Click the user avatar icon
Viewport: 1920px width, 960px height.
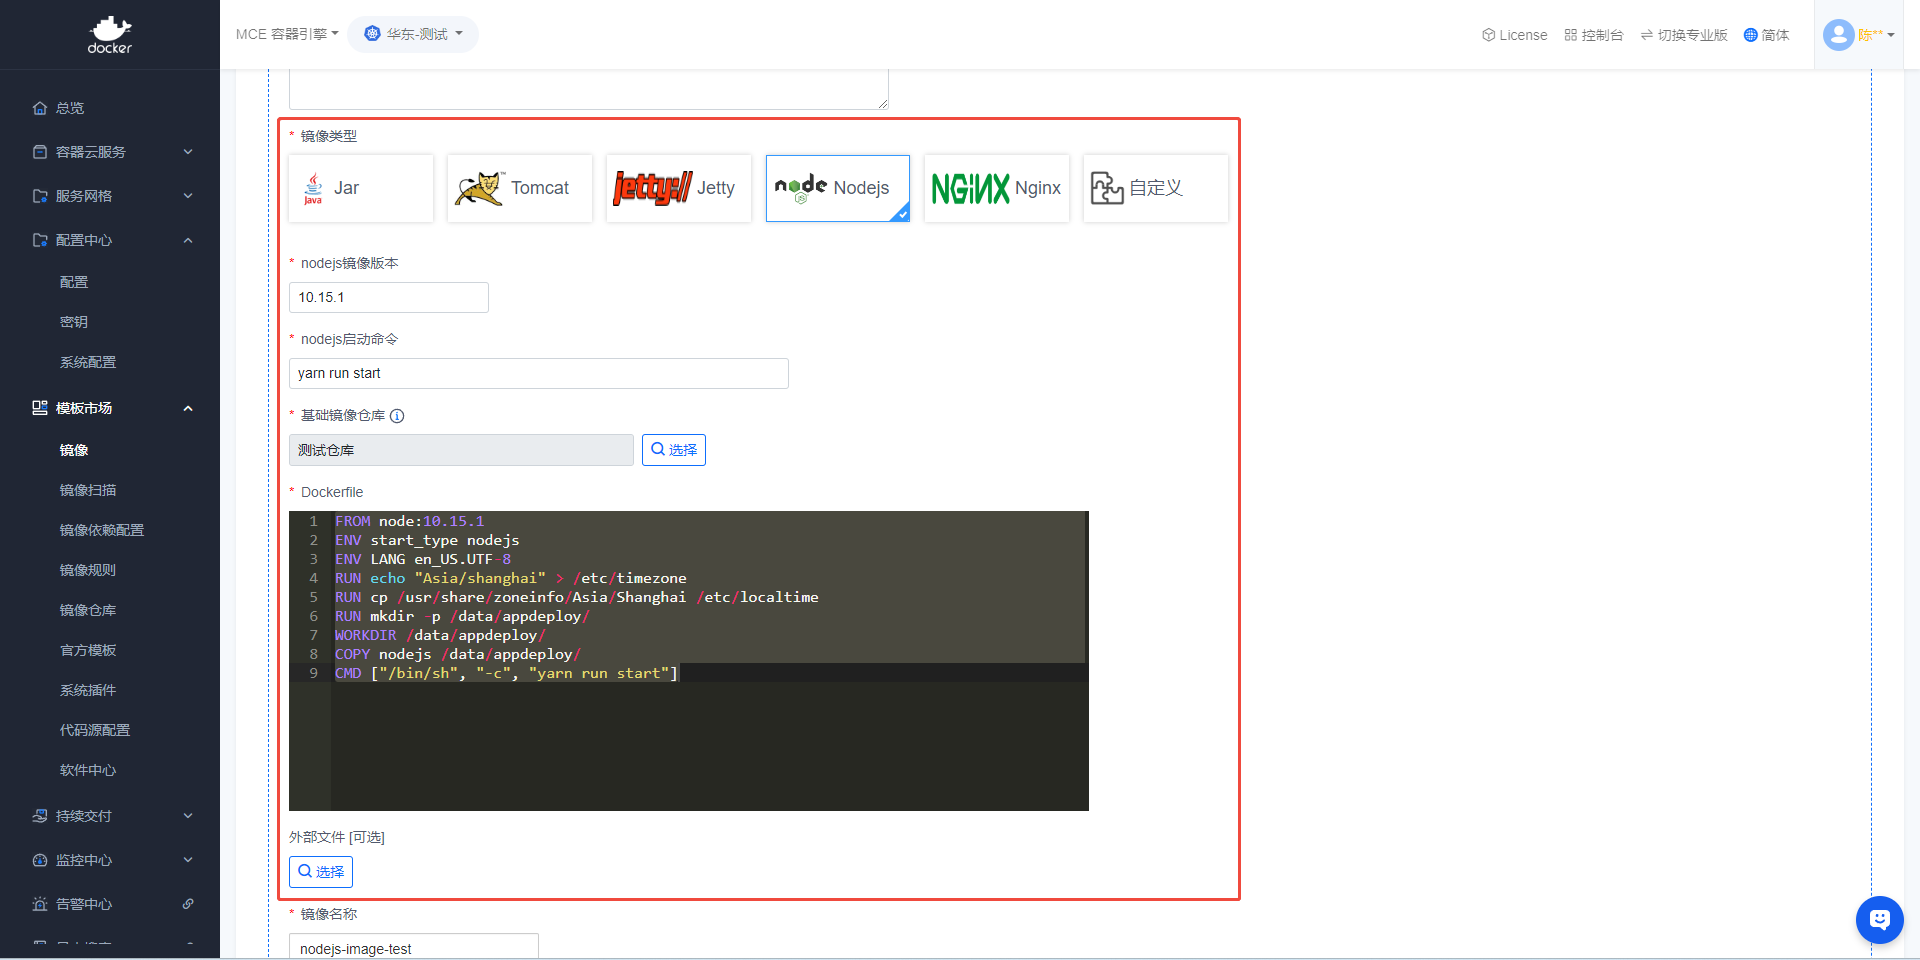(1838, 35)
